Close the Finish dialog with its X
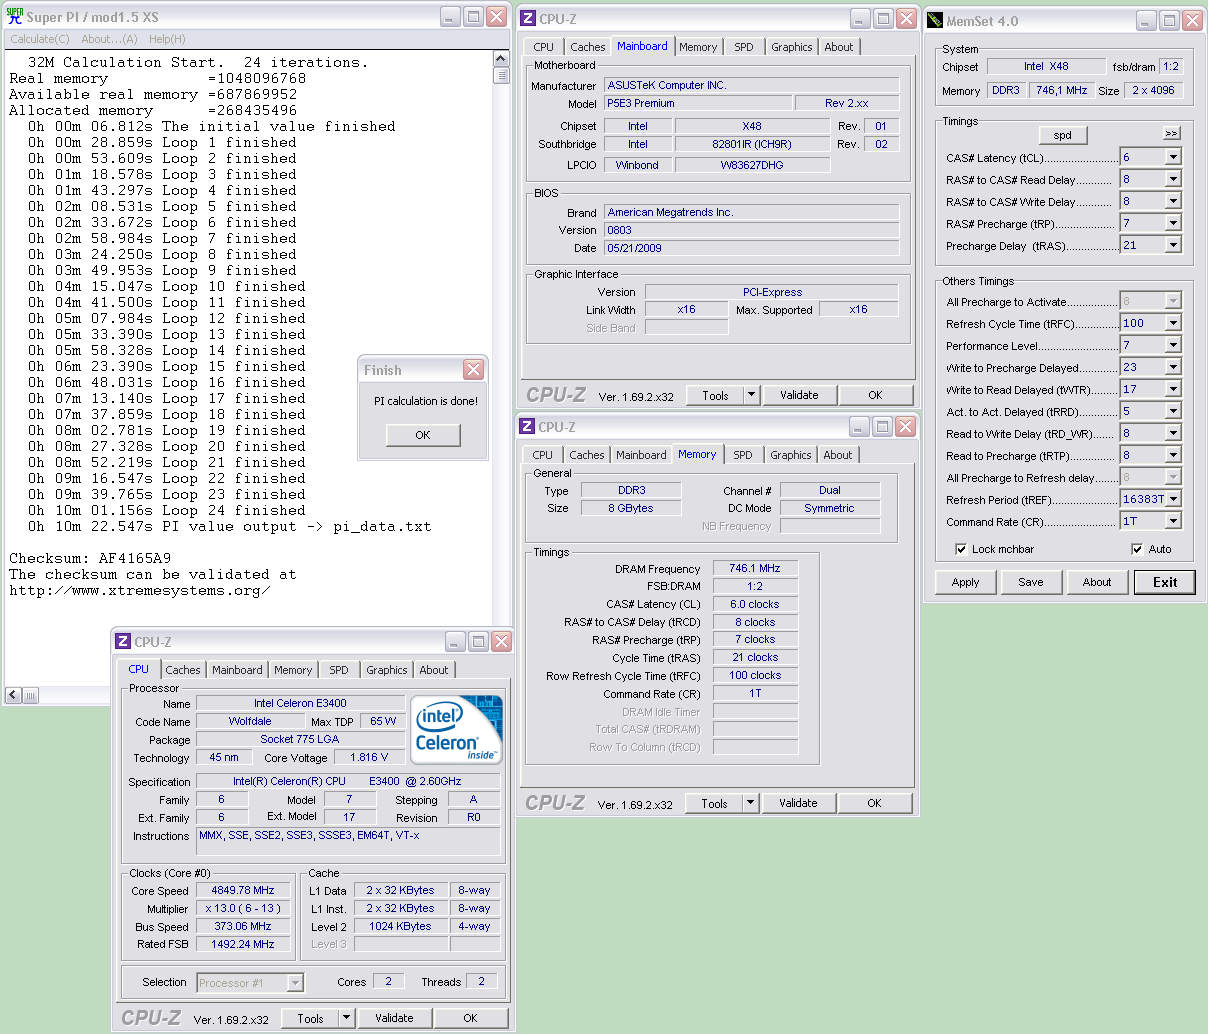1208x1034 pixels. coord(473,370)
